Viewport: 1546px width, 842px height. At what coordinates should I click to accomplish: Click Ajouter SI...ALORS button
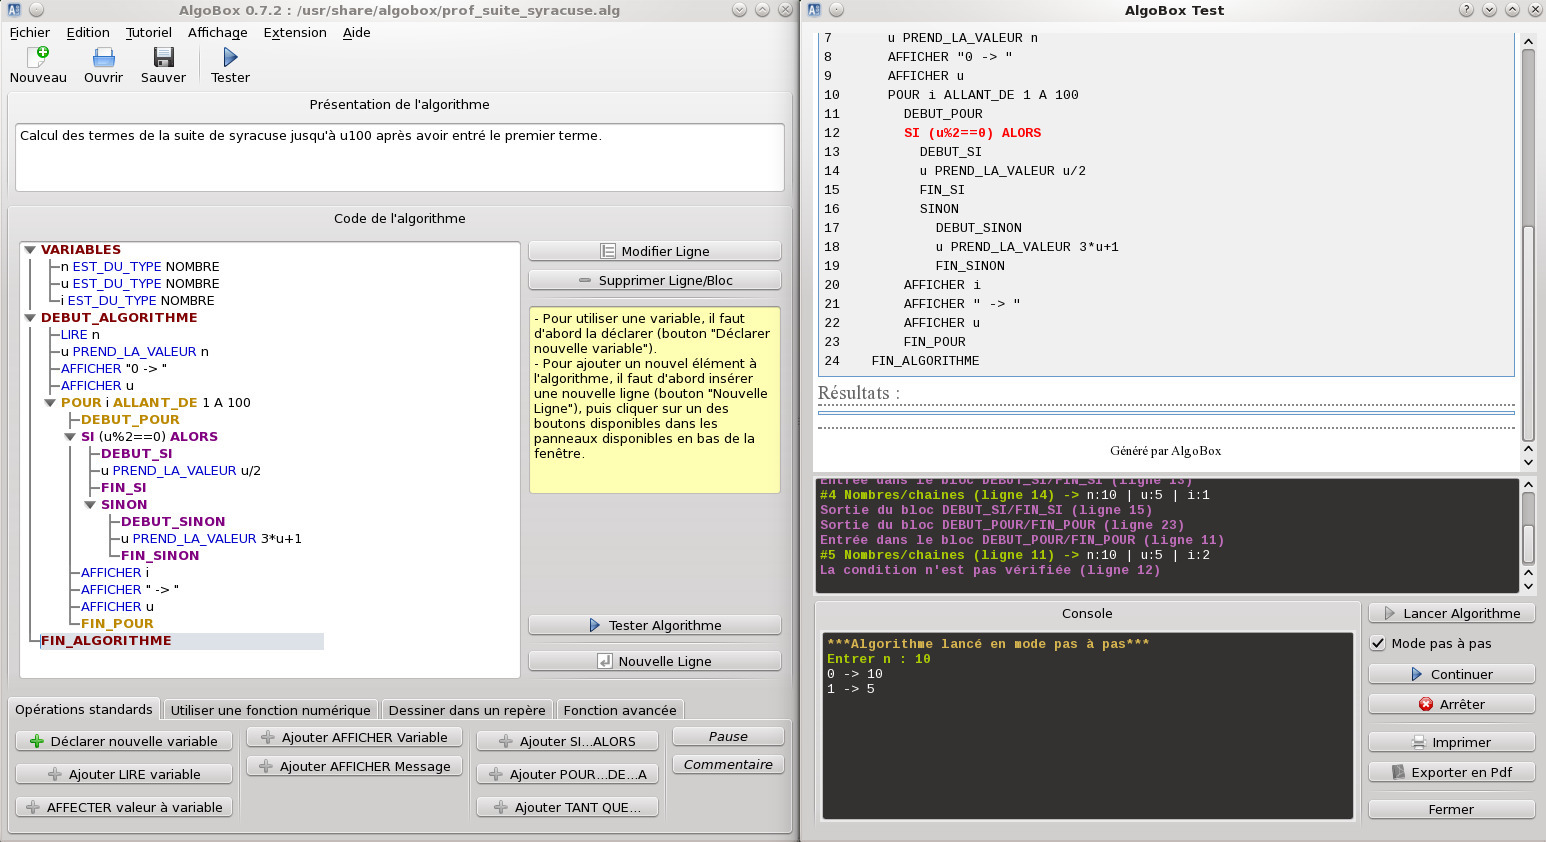(x=567, y=741)
